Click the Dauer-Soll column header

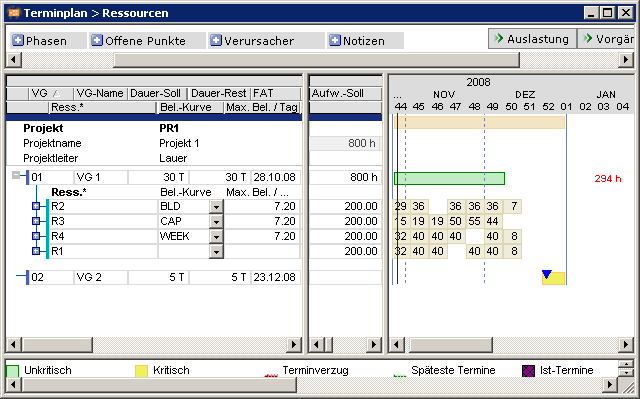157,93
